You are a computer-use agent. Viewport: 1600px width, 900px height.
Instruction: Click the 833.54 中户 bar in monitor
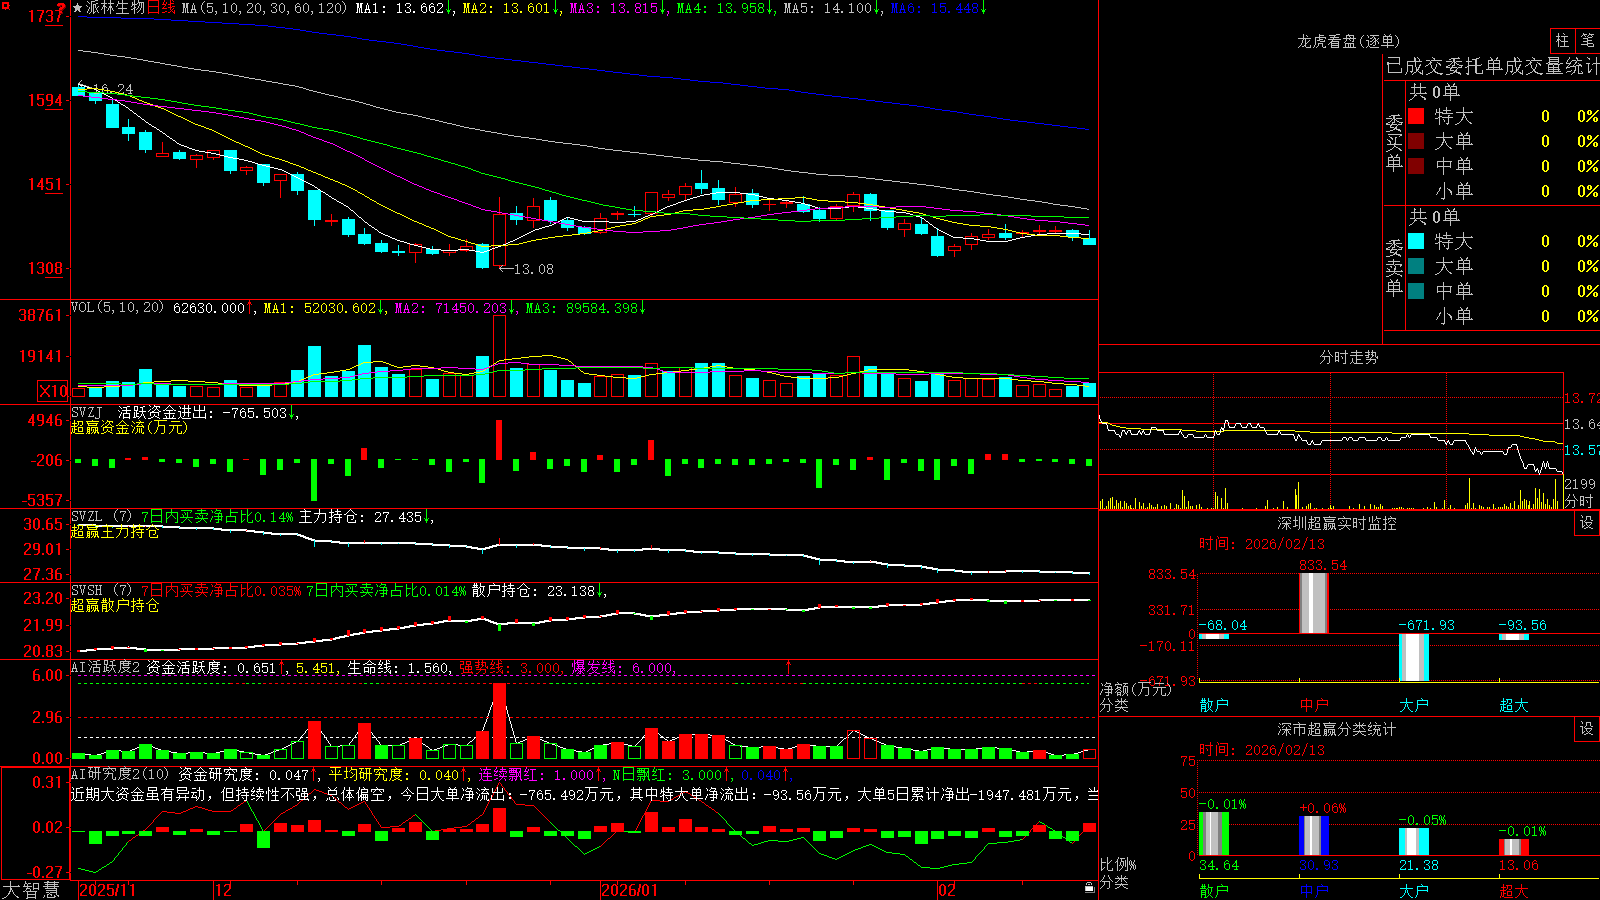tap(1314, 603)
